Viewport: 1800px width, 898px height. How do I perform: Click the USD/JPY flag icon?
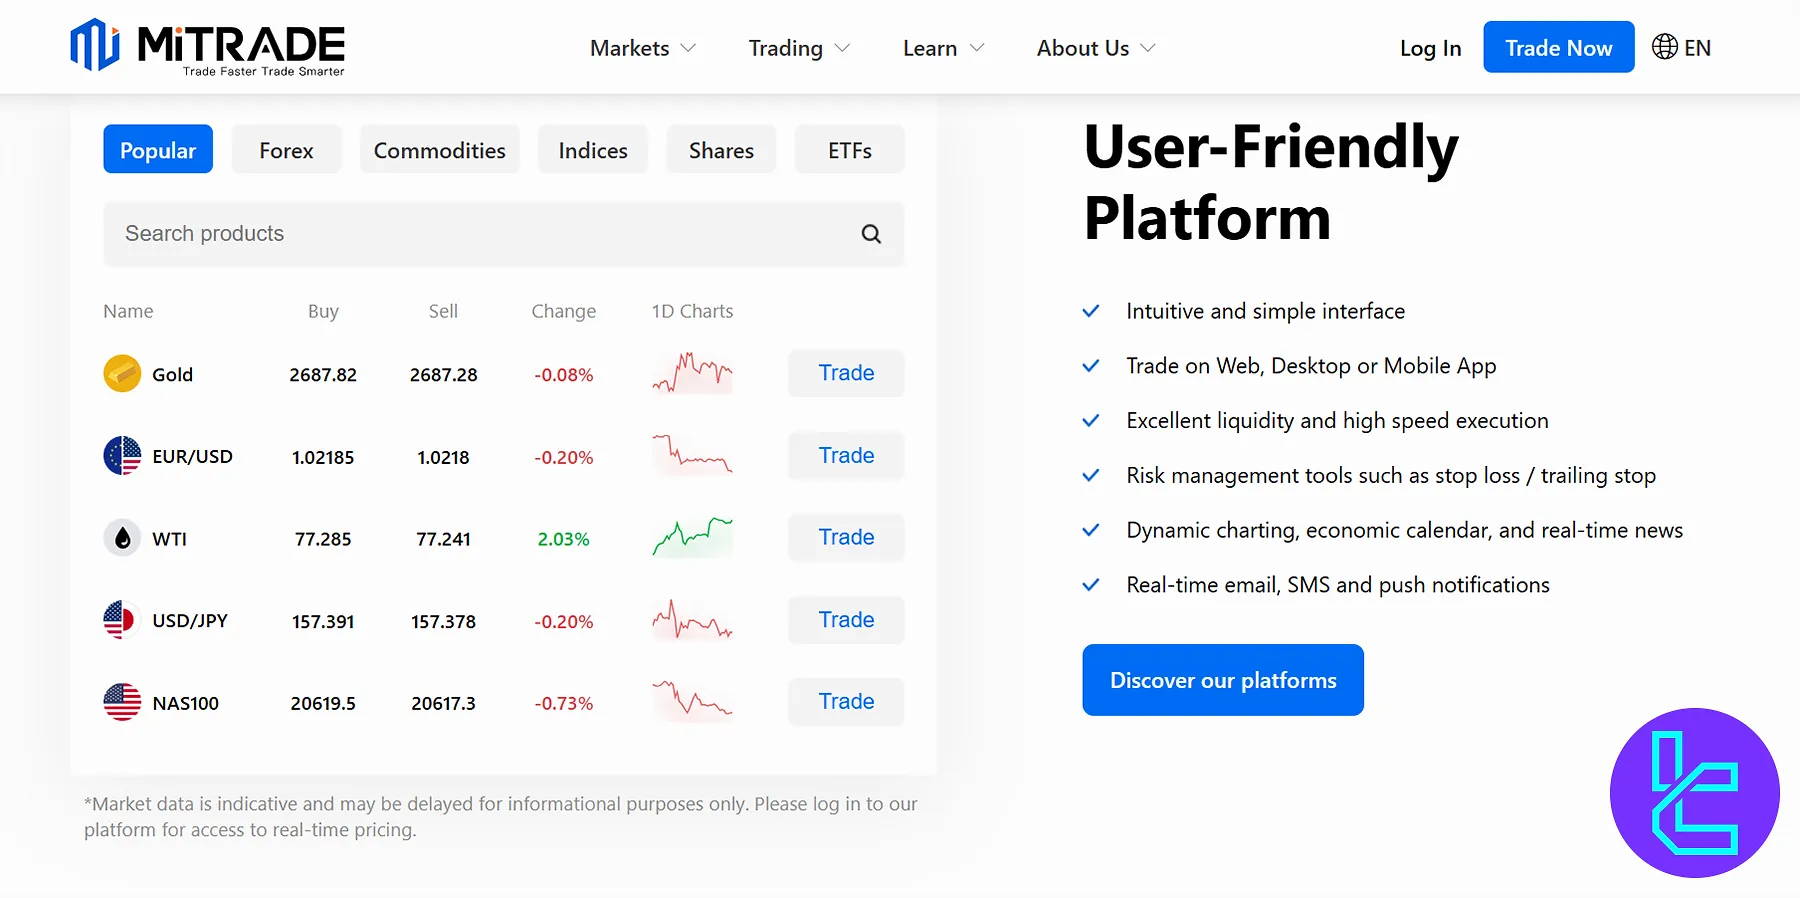coord(122,620)
